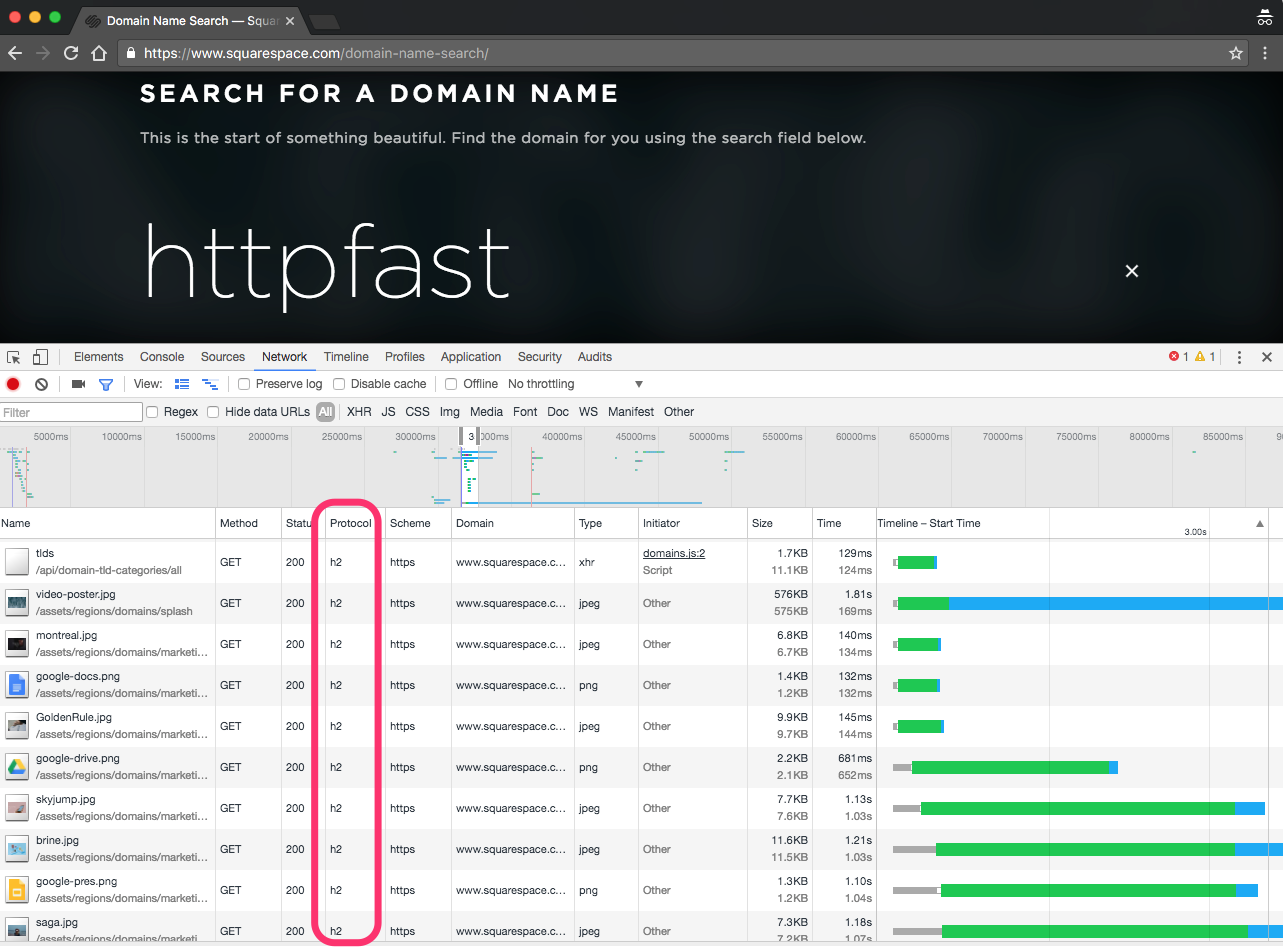Go to home via house icon
Image resolution: width=1283 pixels, height=947 pixels.
tap(99, 53)
